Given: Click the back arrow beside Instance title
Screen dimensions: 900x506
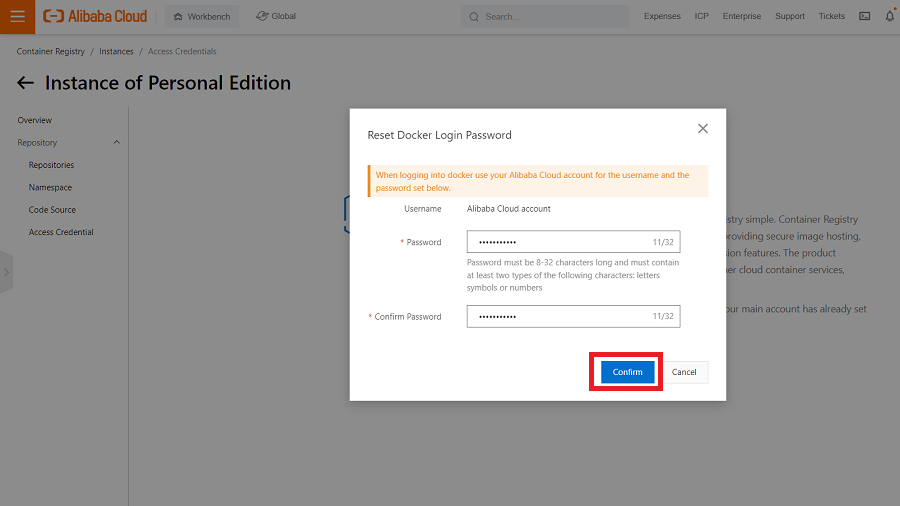Looking at the screenshot, I should [x=26, y=83].
